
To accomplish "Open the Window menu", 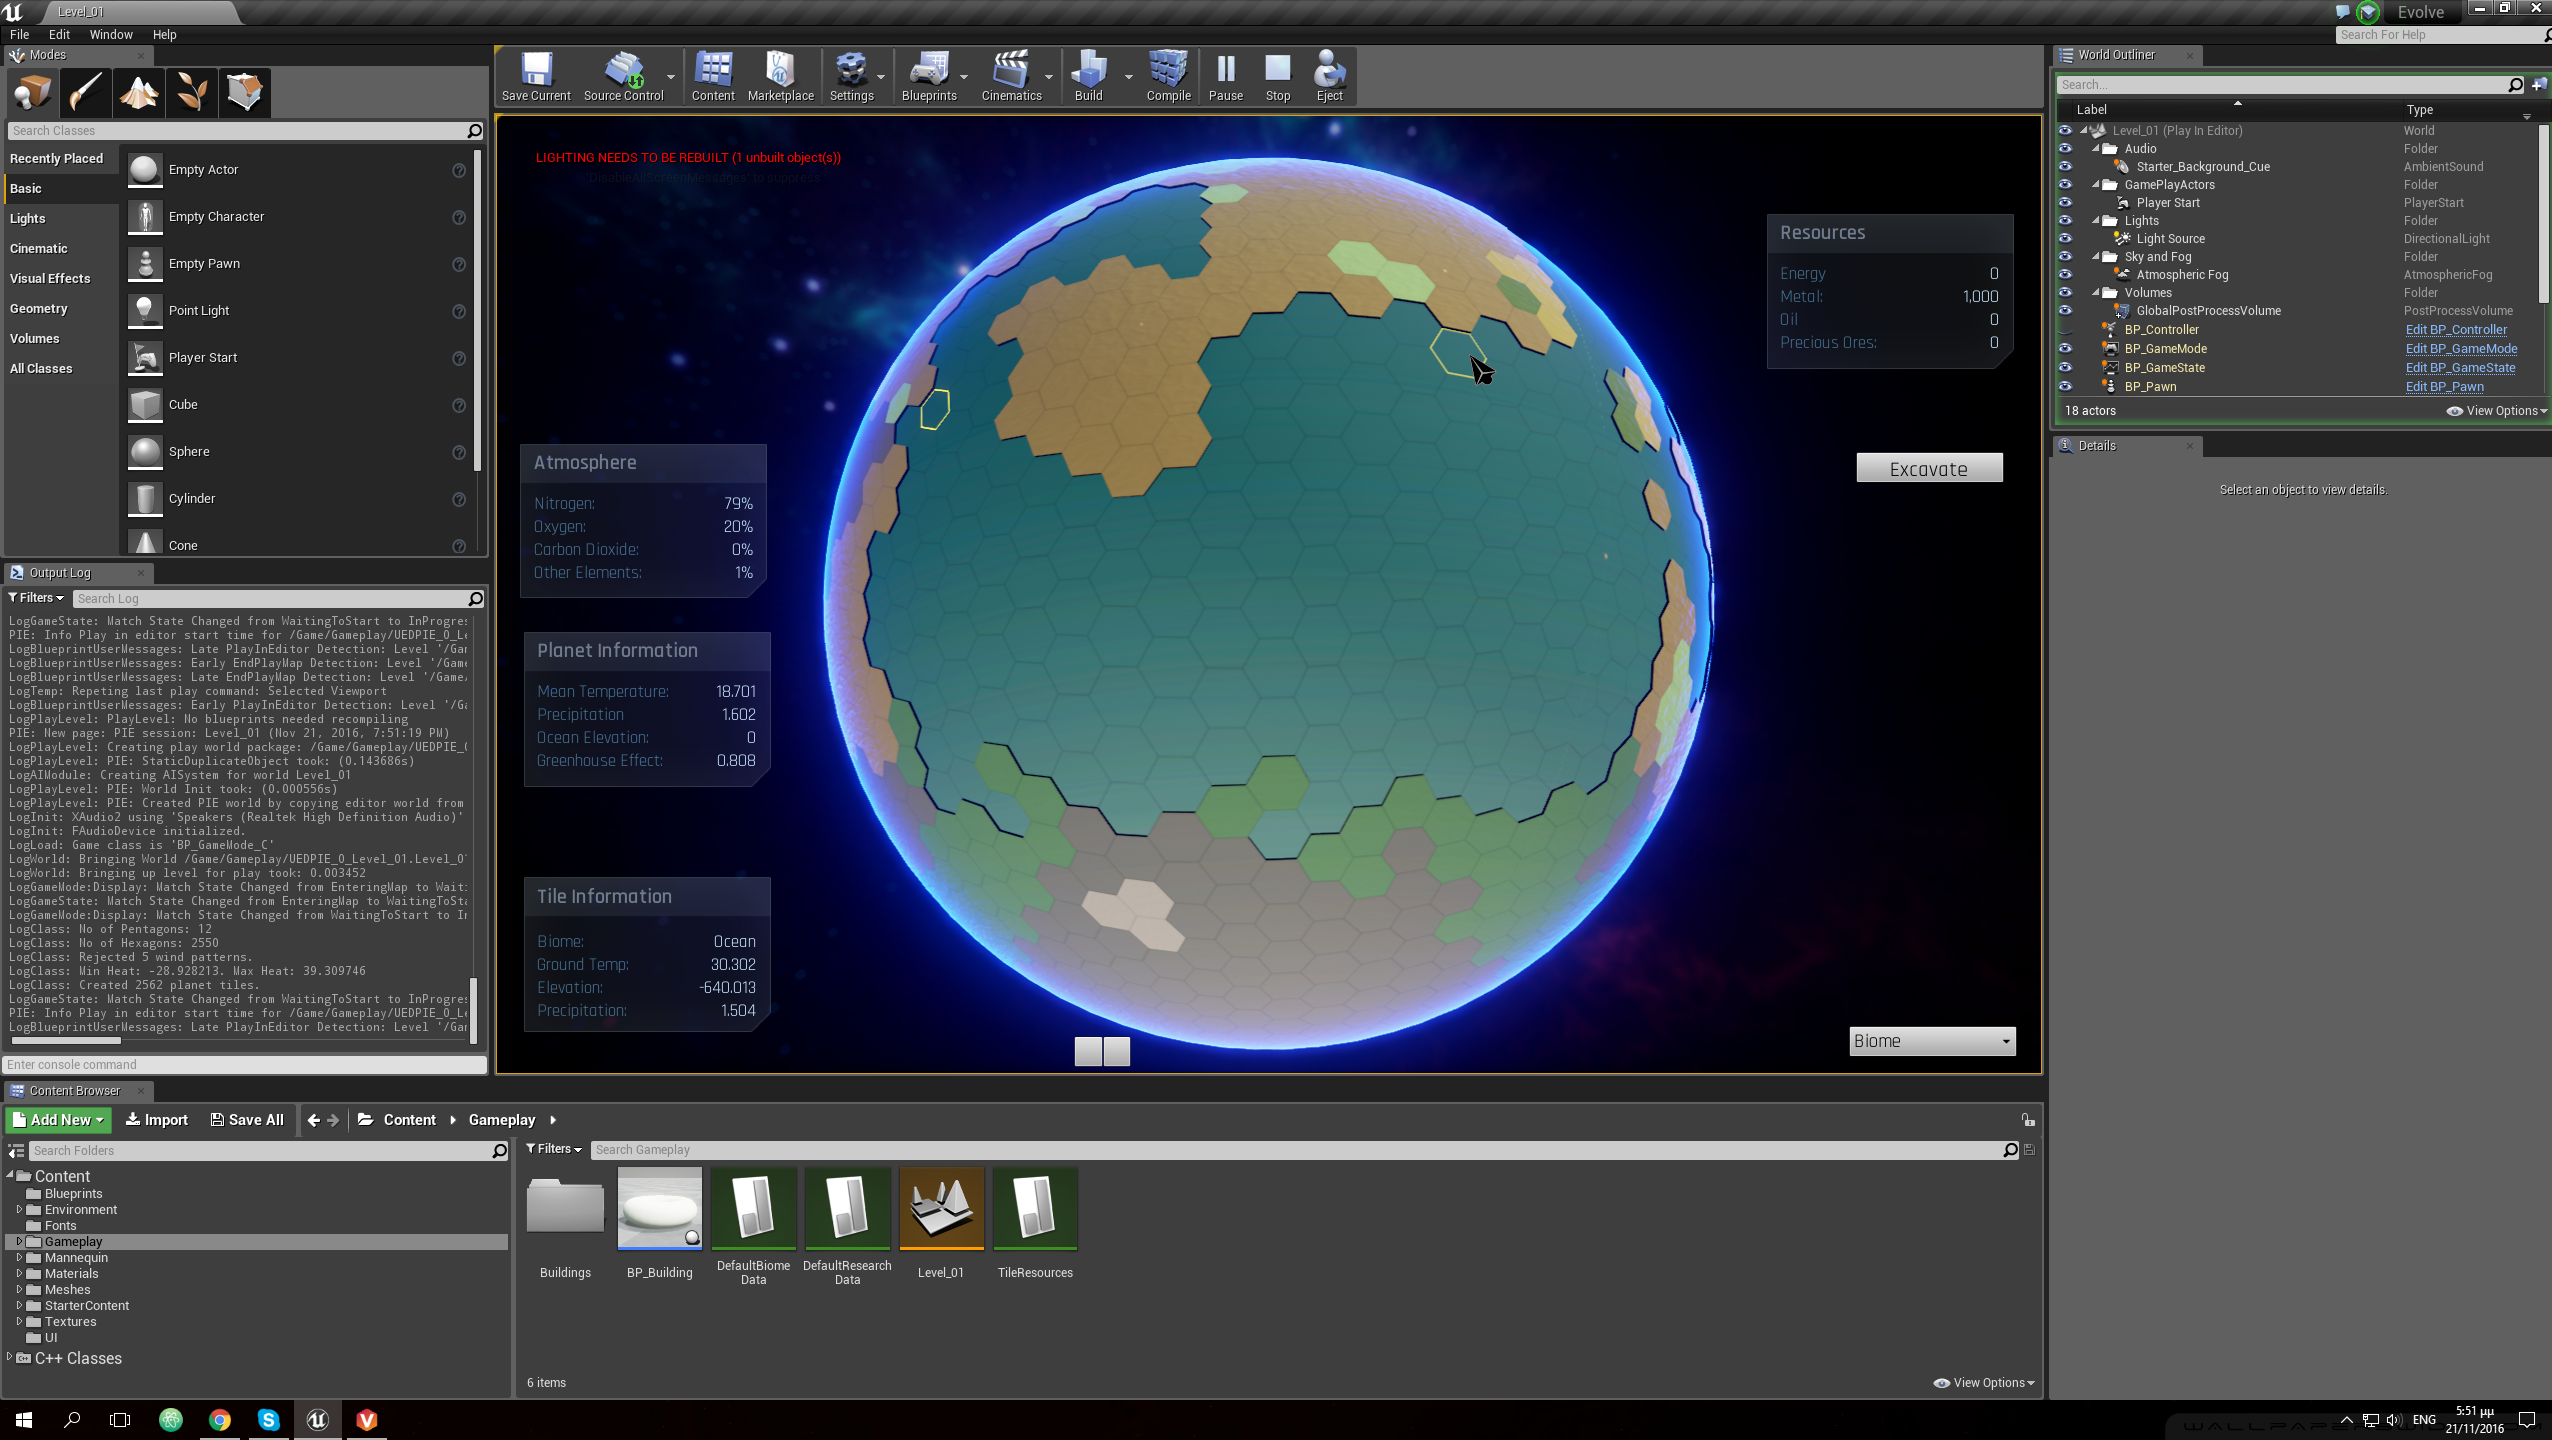I will [110, 34].
